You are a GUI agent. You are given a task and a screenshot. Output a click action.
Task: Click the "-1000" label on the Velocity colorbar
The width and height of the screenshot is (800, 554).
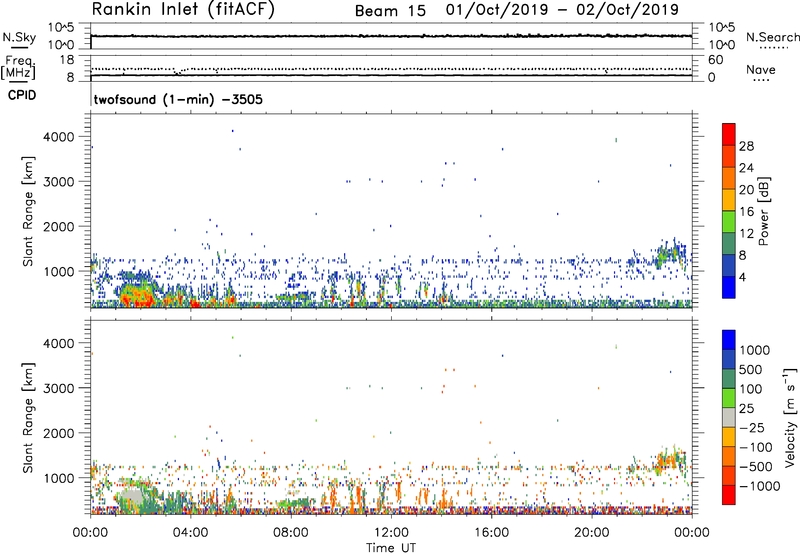tap(760, 486)
